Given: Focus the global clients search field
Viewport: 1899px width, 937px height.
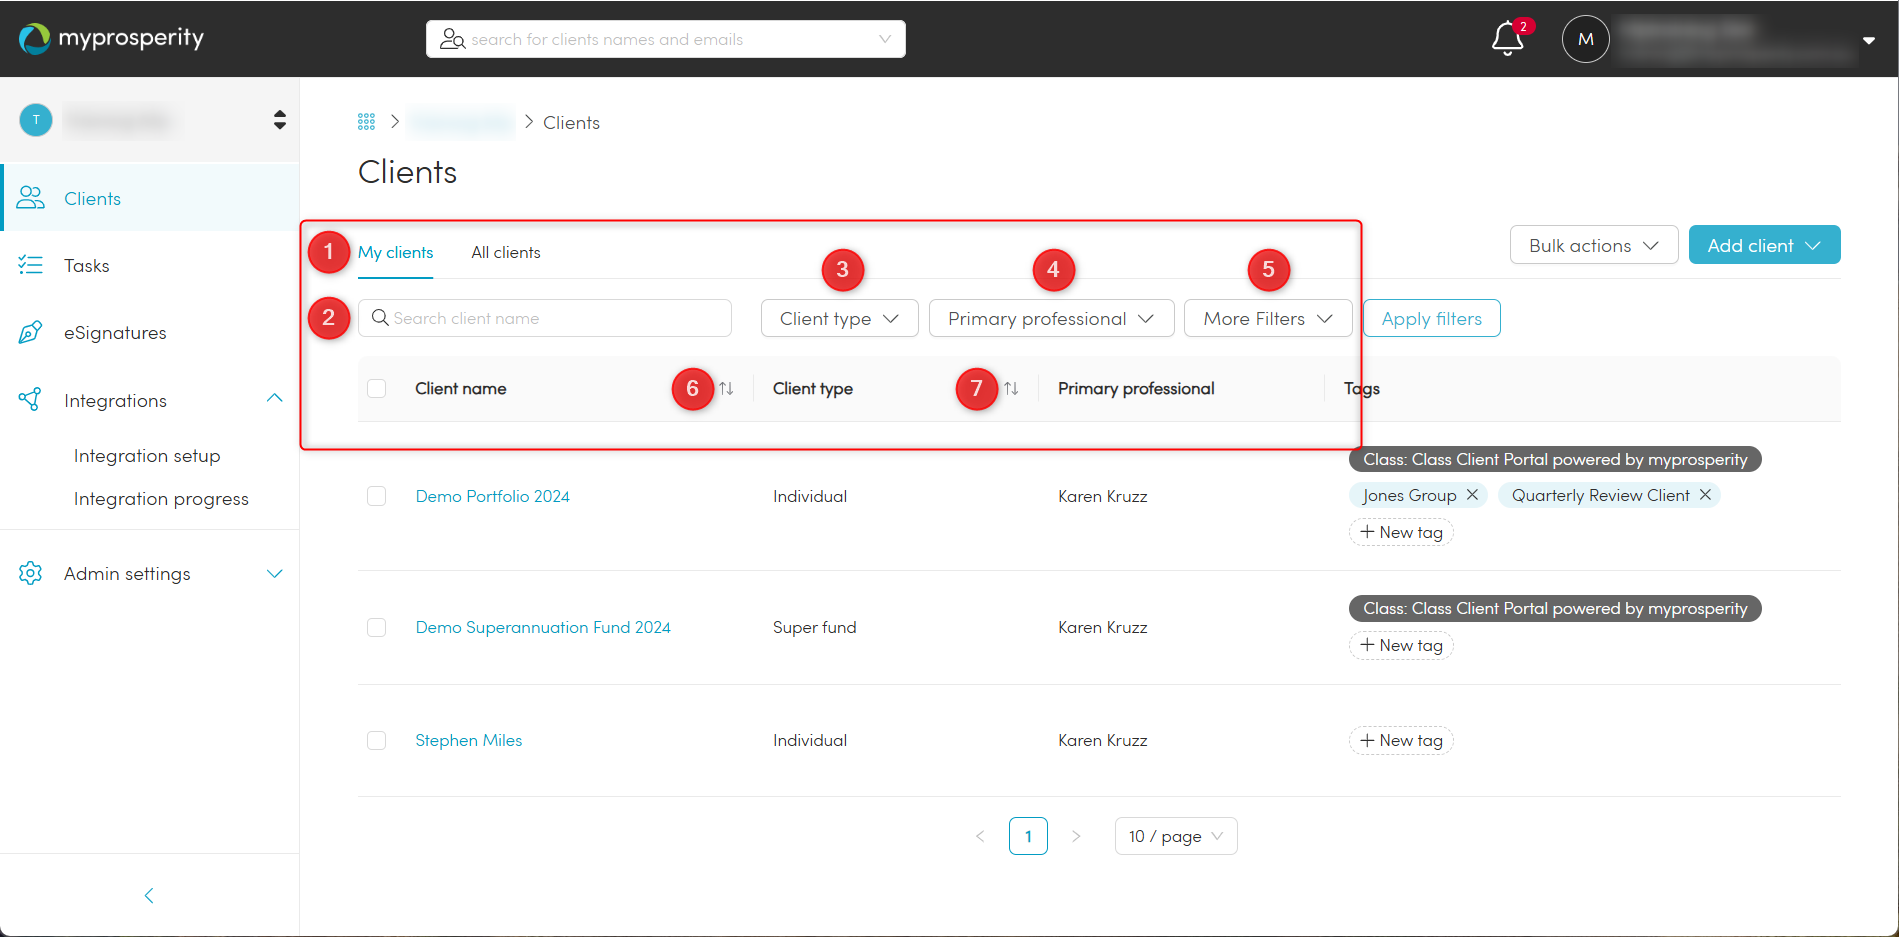Looking at the screenshot, I should pyautogui.click(x=666, y=39).
